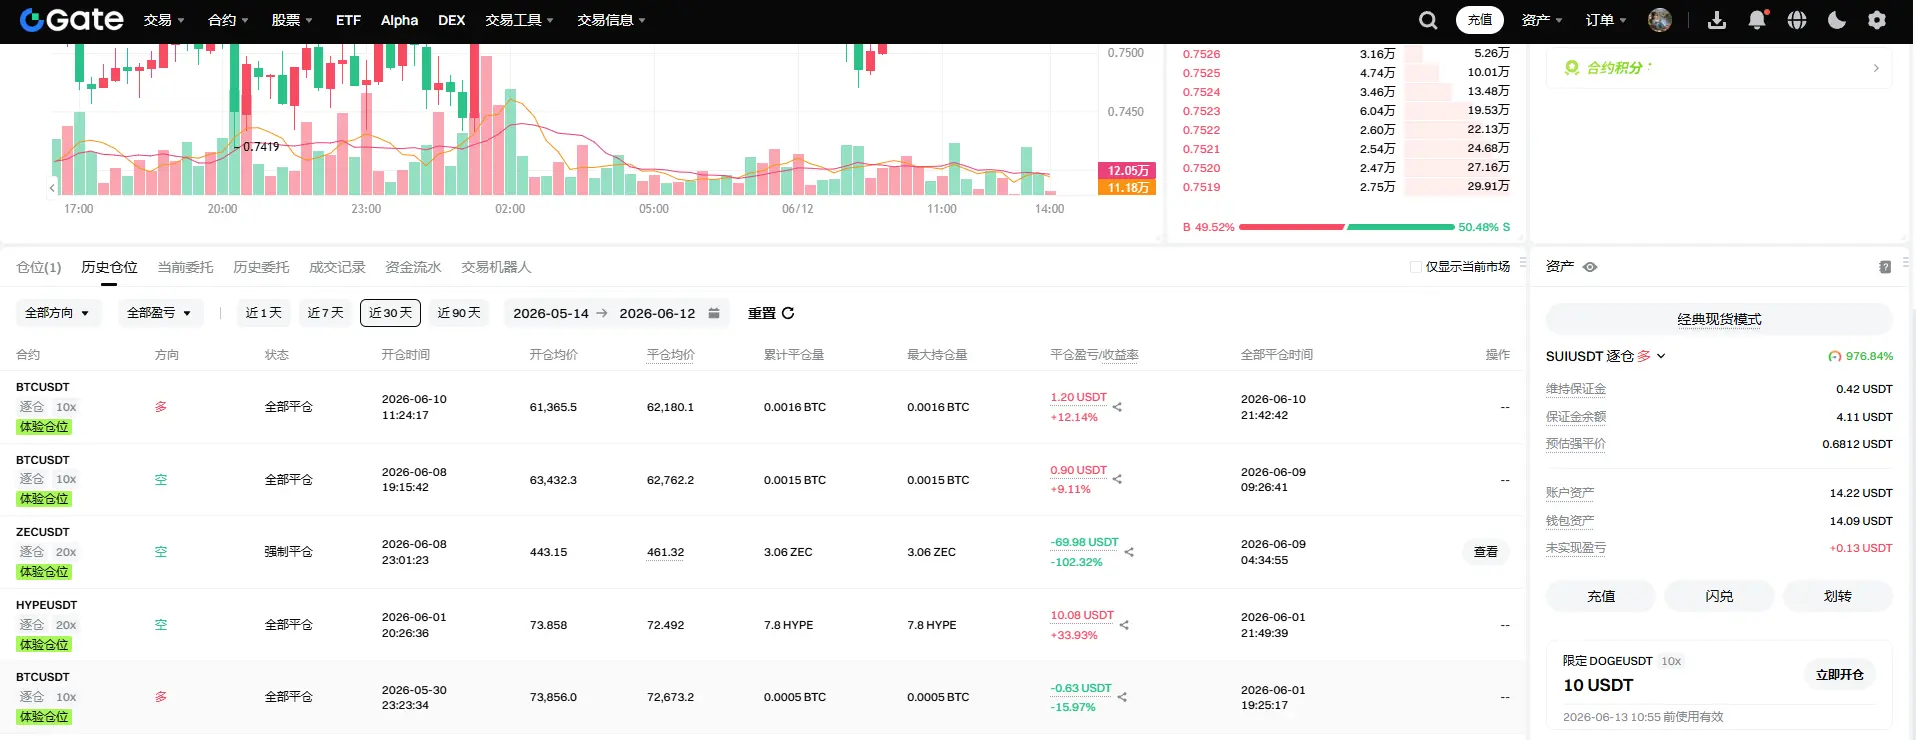The height and width of the screenshot is (740, 1916).
Task: Switch to the 历史委托 tab
Action: tap(261, 267)
